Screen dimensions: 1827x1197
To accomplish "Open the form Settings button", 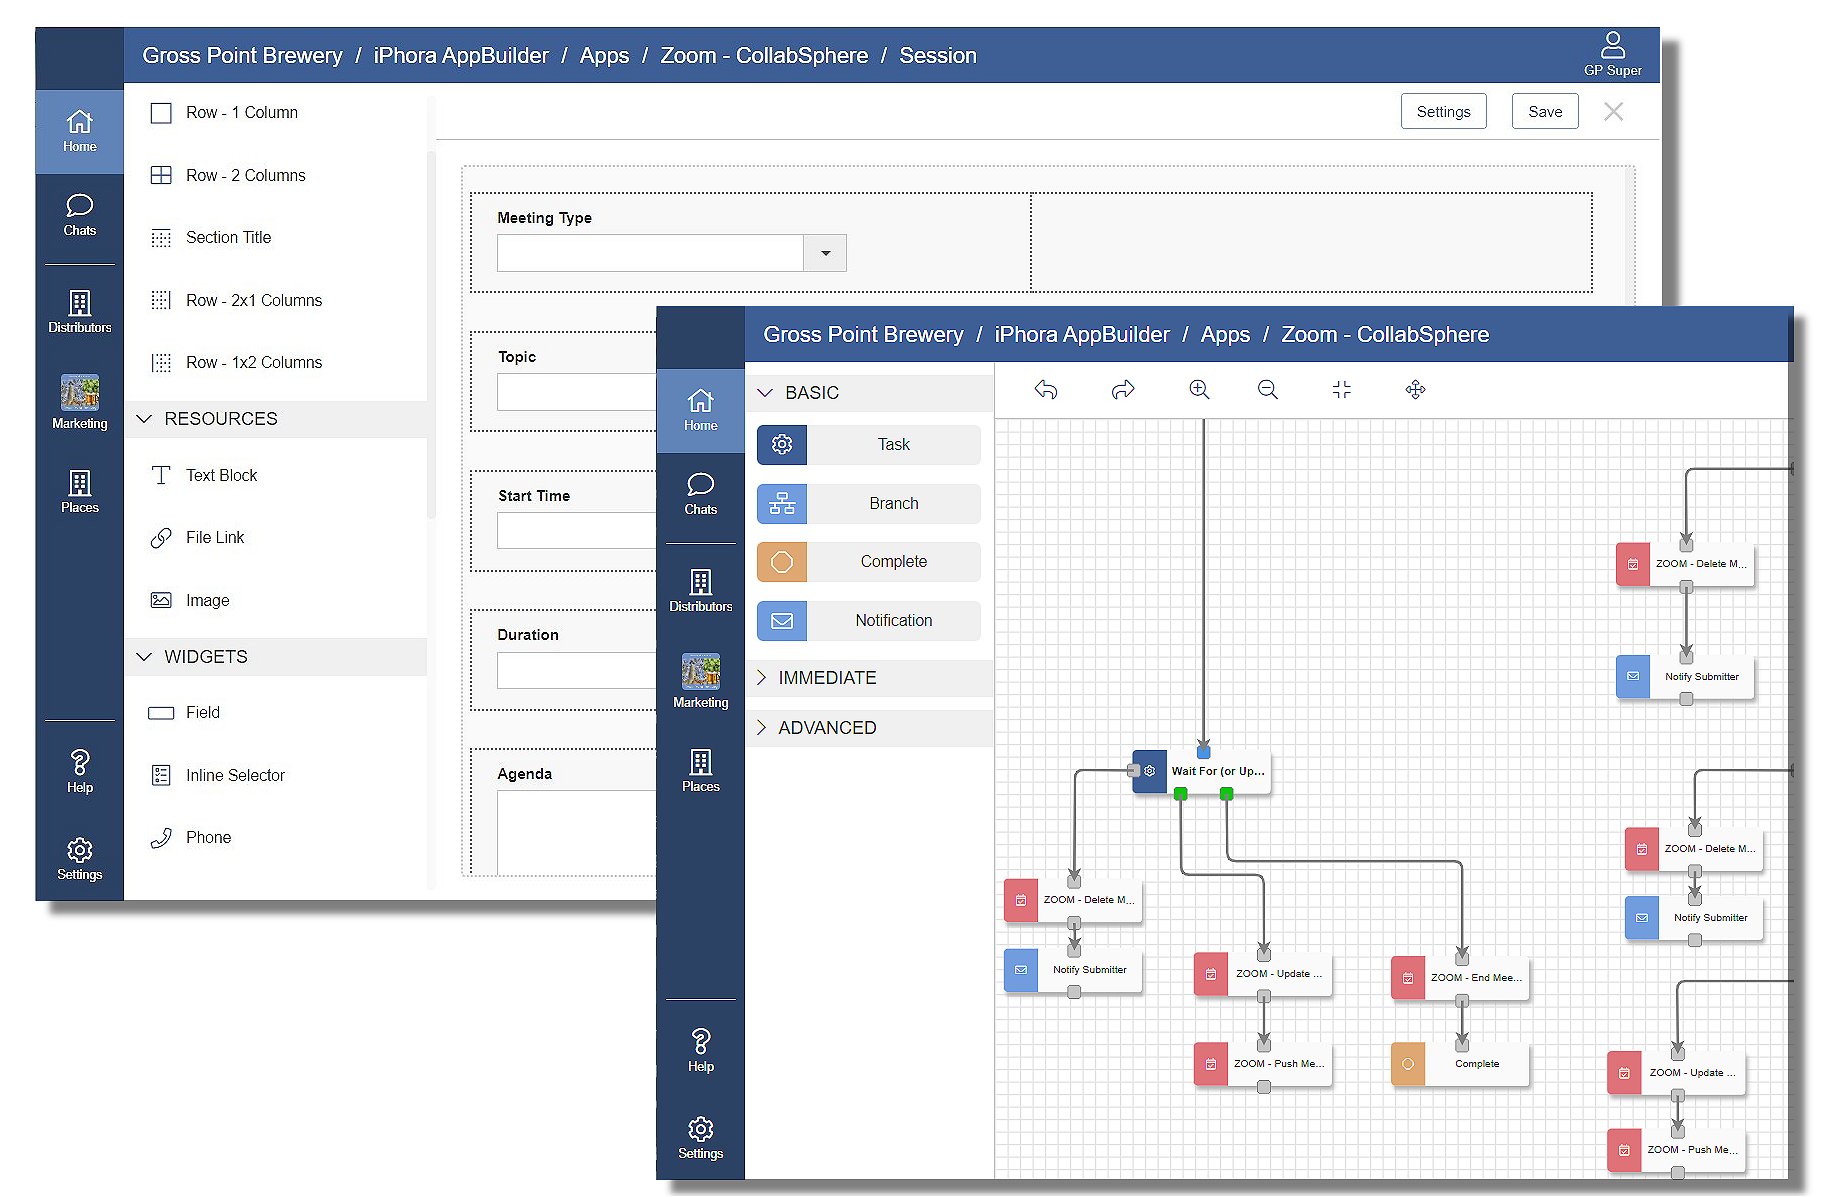I will point(1443,112).
